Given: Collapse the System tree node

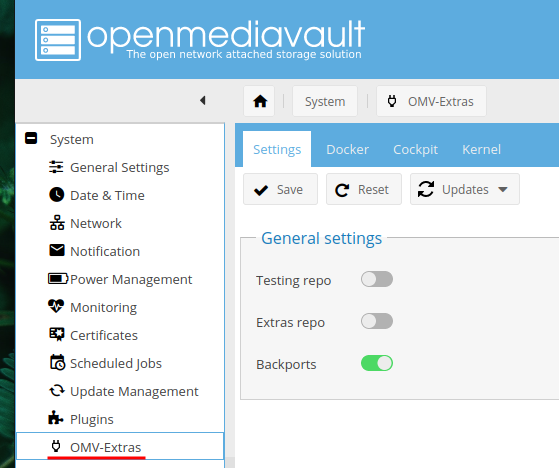Looking at the screenshot, I should pos(31,138).
